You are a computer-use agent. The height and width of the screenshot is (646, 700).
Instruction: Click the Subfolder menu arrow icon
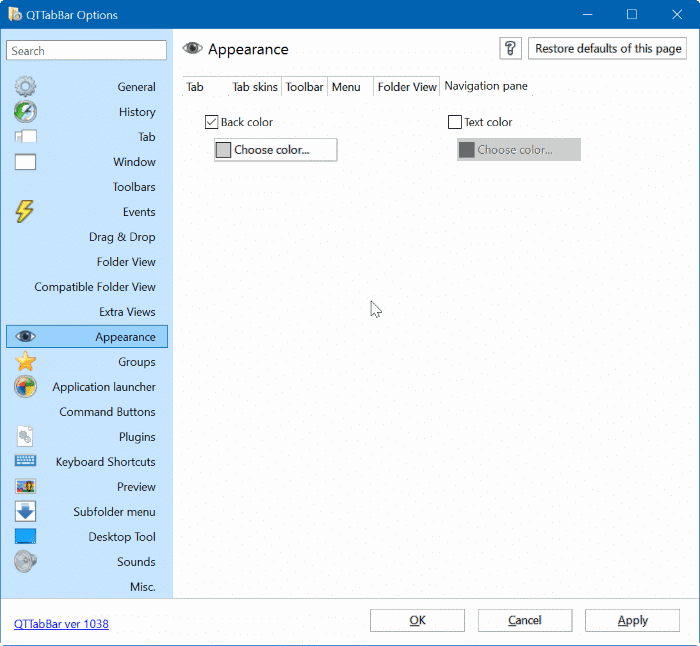(x=25, y=511)
